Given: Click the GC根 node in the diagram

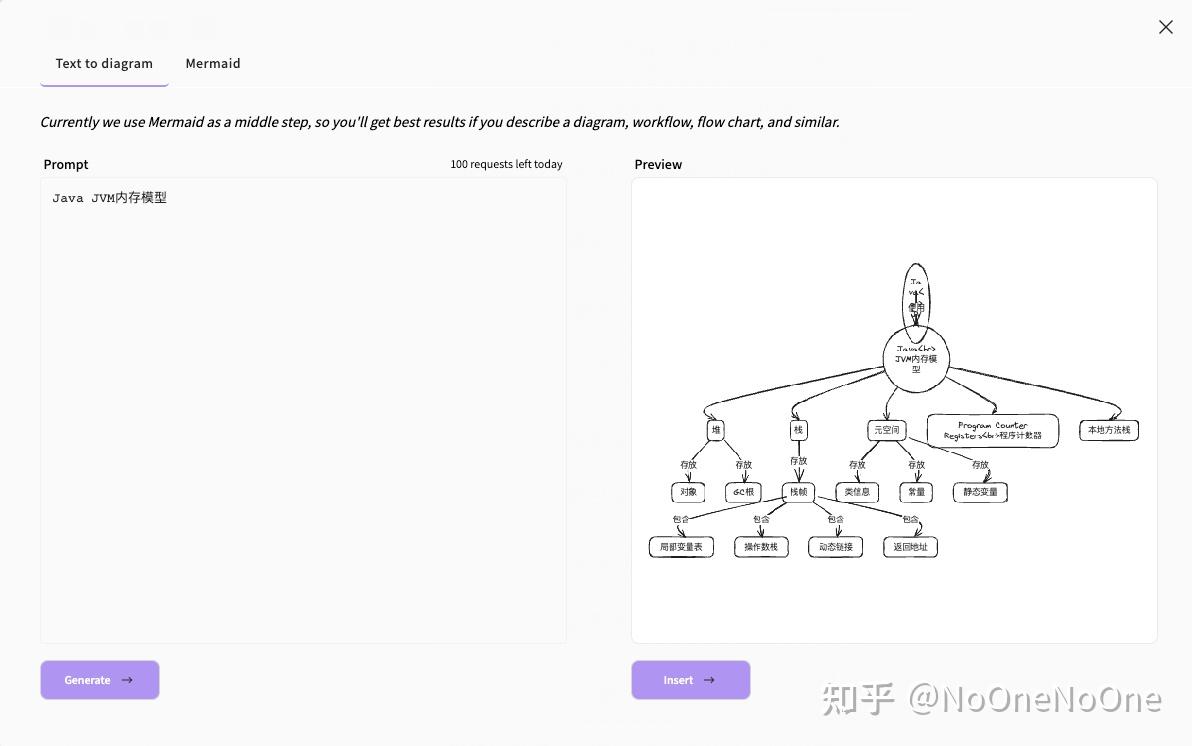Looking at the screenshot, I should [x=743, y=492].
